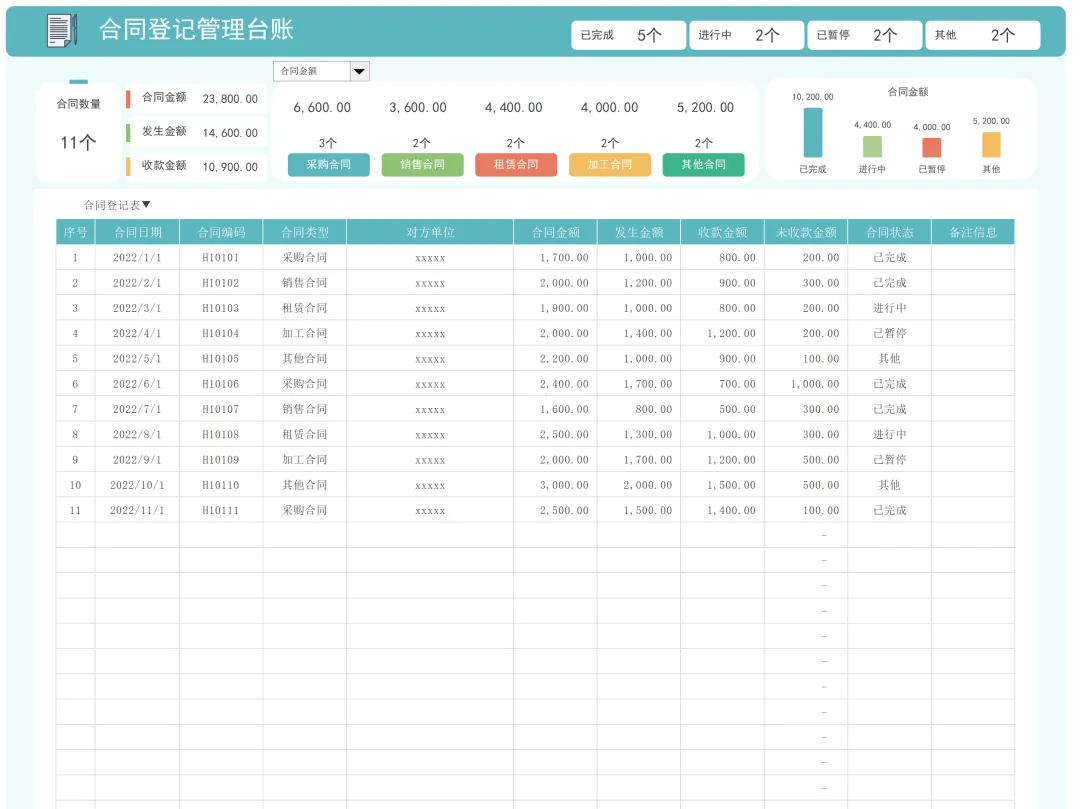The image size is (1080, 809).
Task: Click the 10,900.00 received amount value
Action: point(230,167)
